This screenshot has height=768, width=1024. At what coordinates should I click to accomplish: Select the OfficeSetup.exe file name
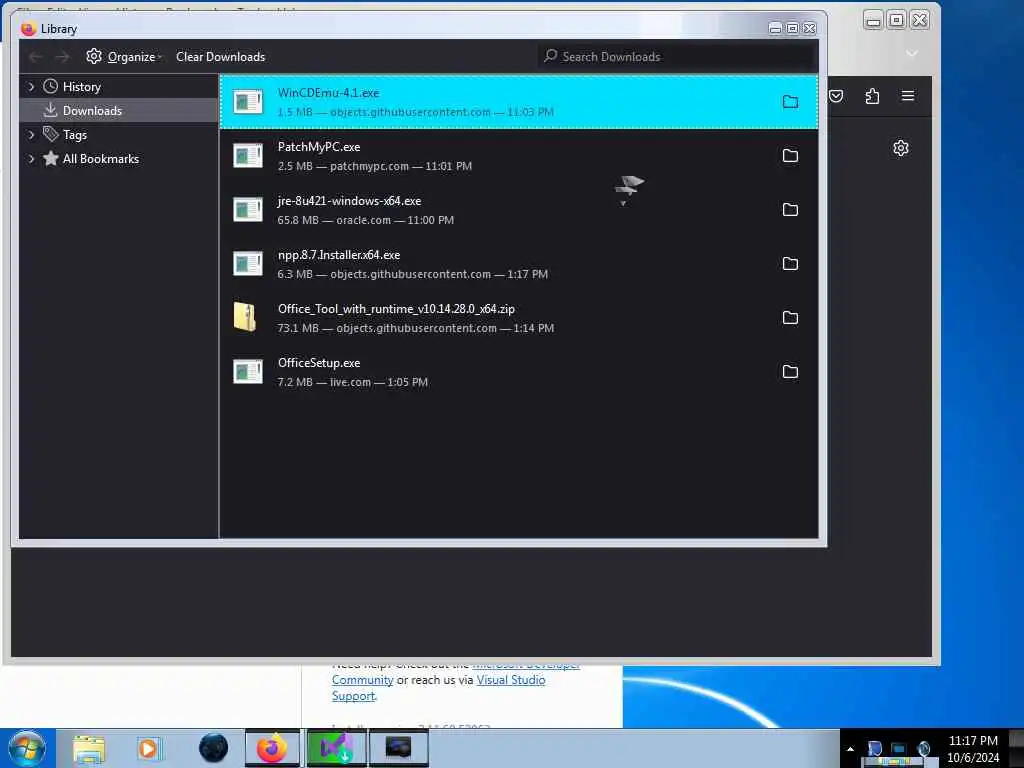(x=319, y=363)
